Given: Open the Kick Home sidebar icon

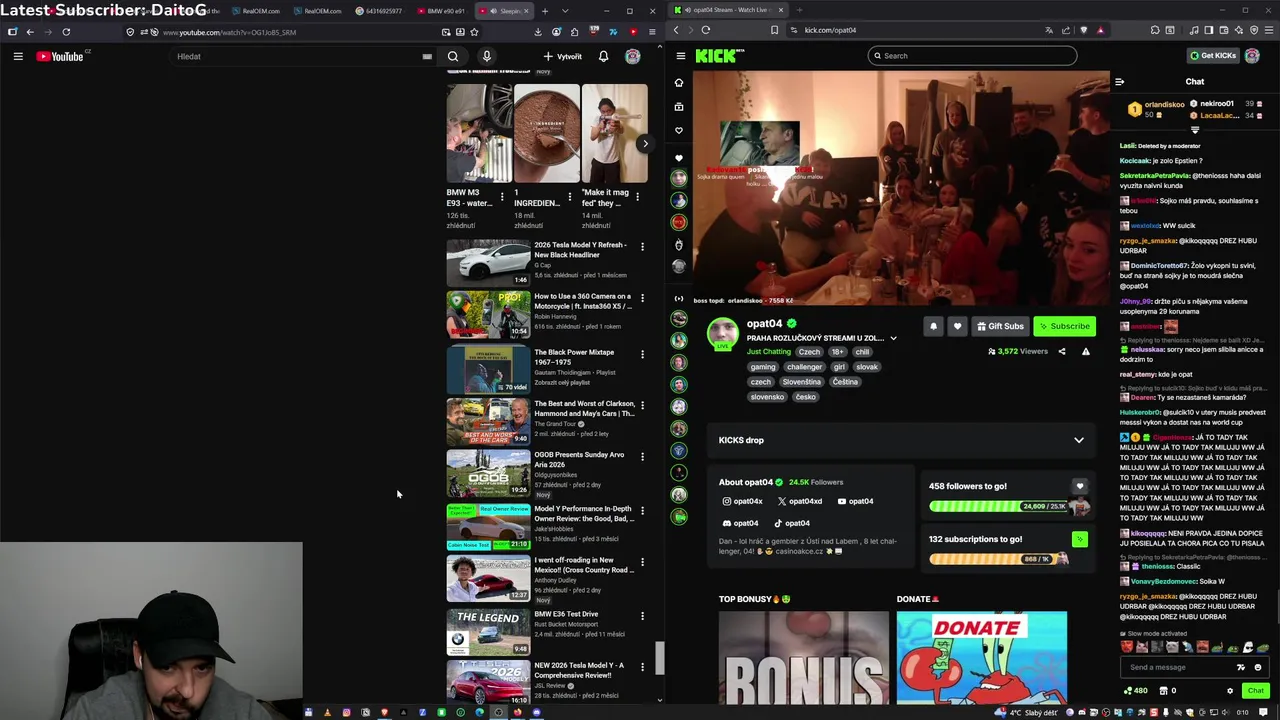Looking at the screenshot, I should (x=679, y=83).
